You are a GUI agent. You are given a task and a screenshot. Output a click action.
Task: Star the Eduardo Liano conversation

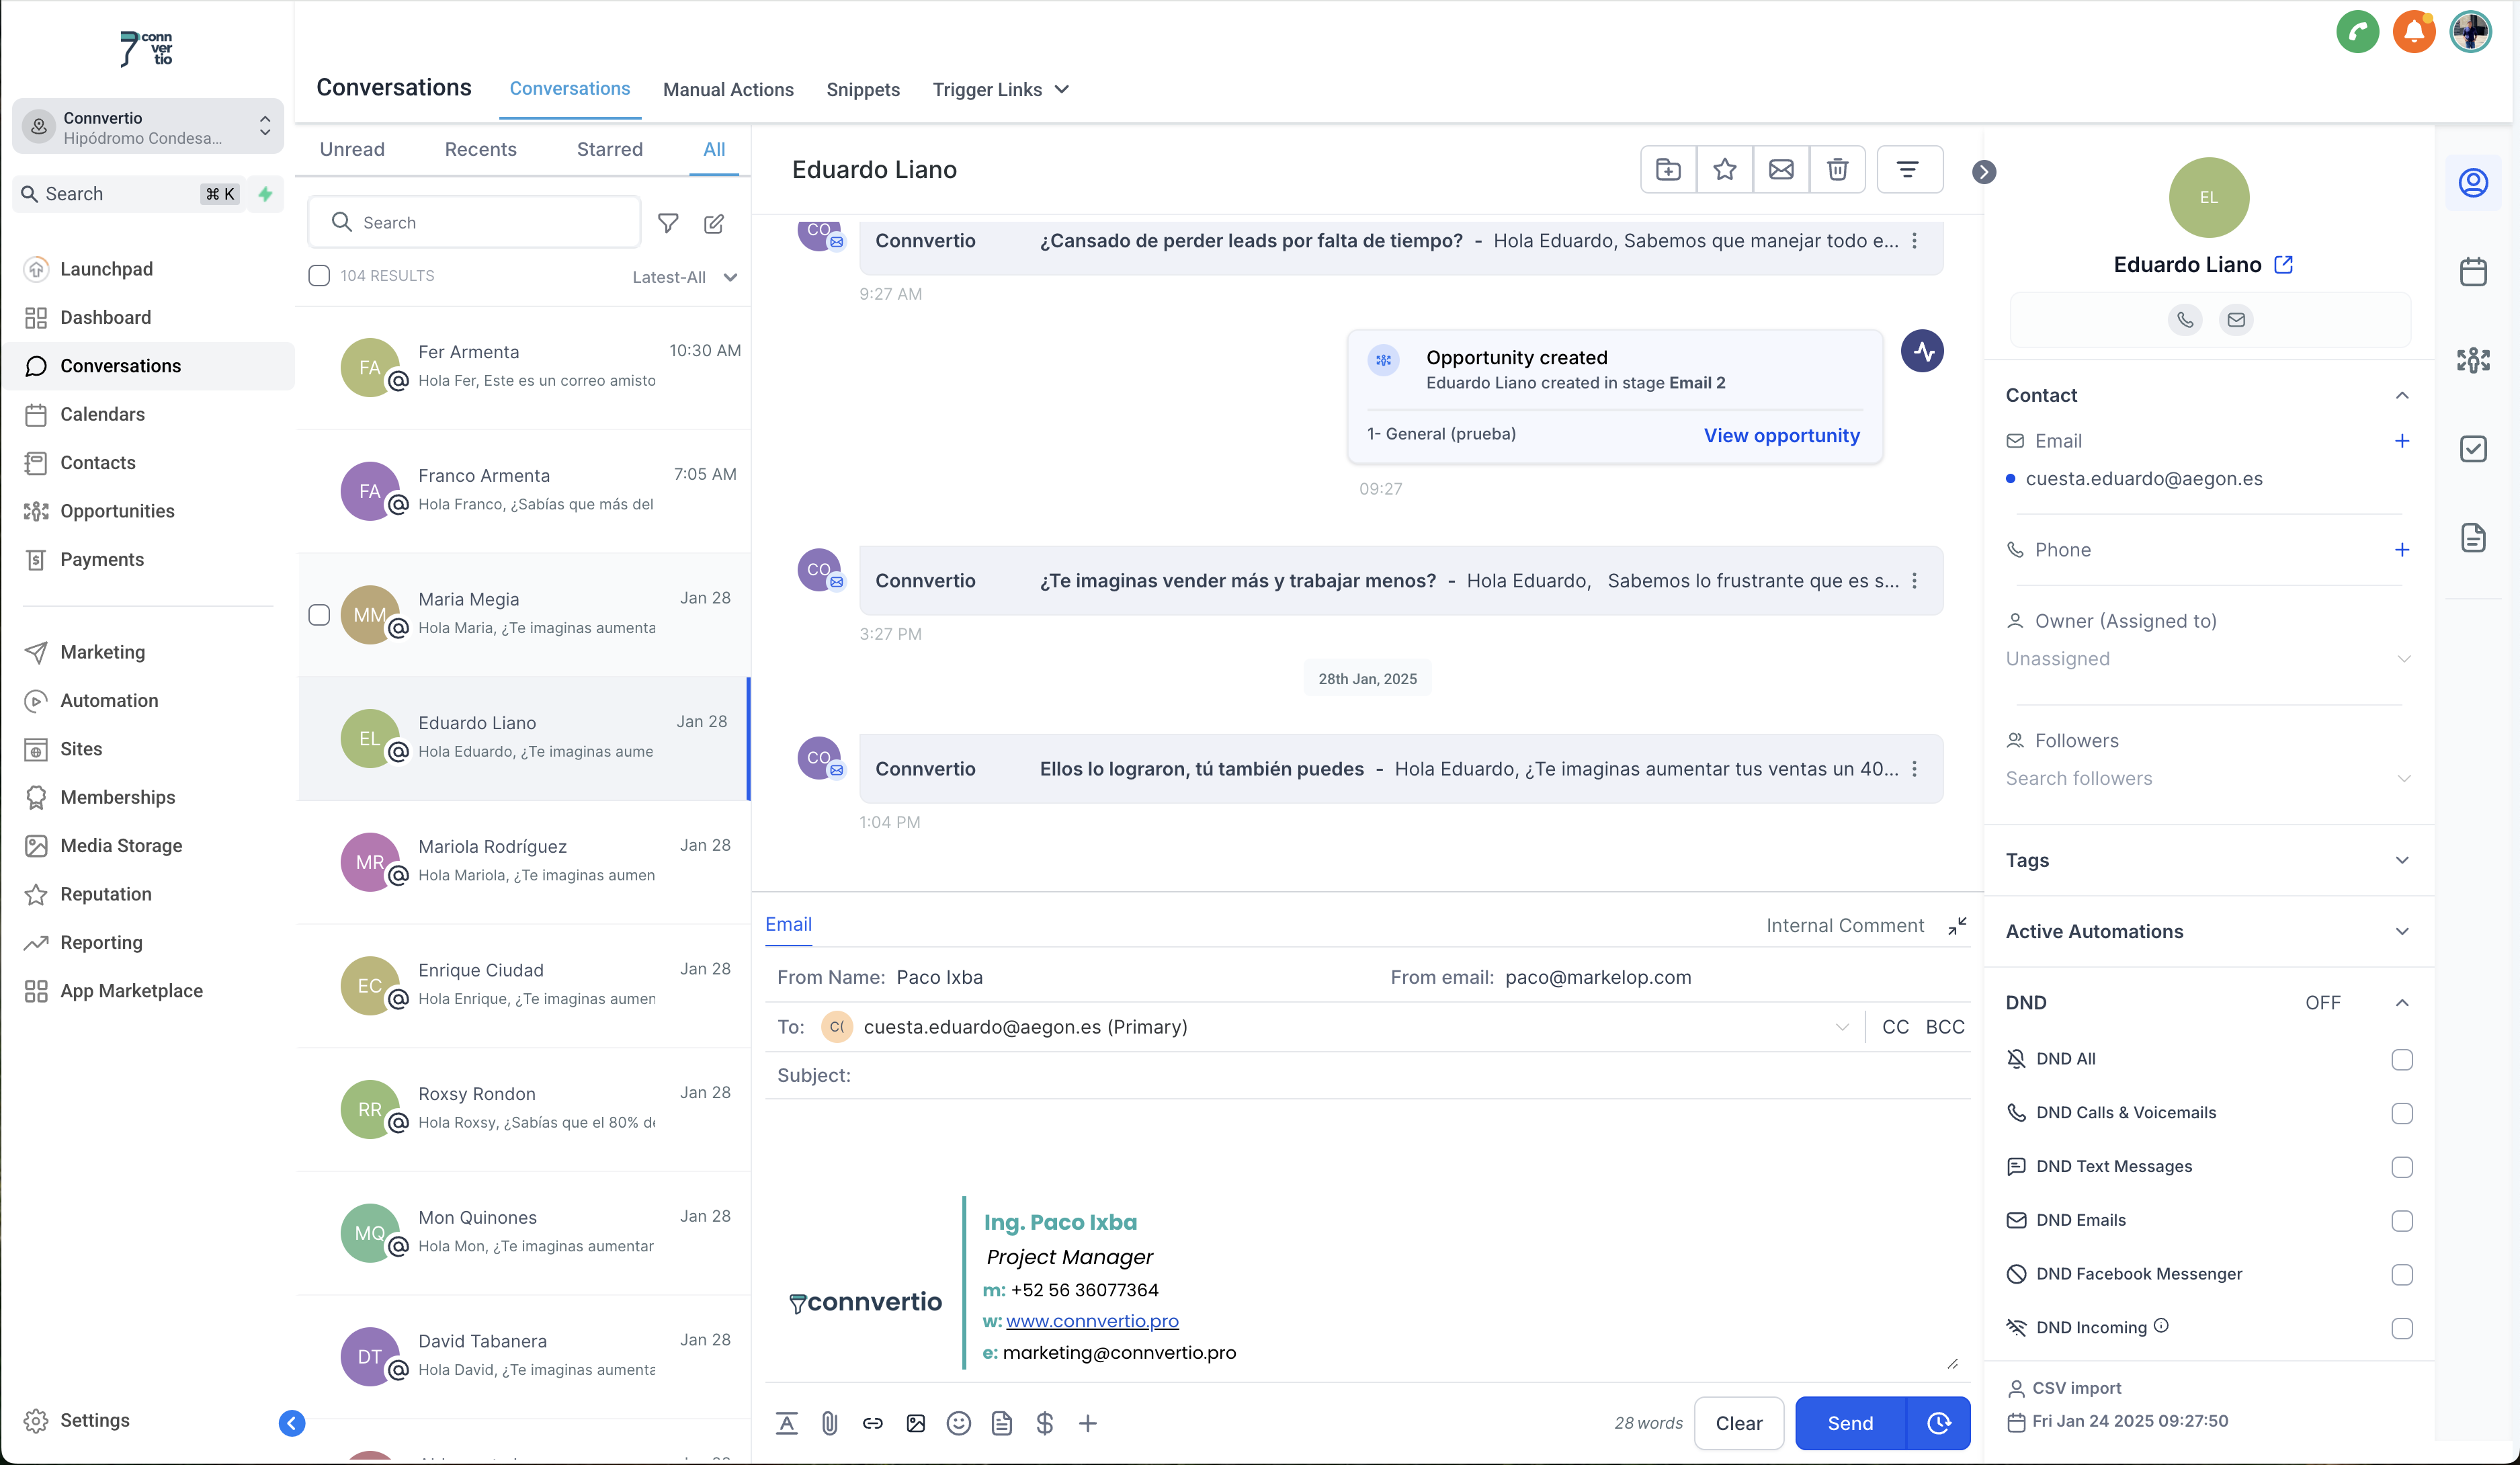point(1724,170)
